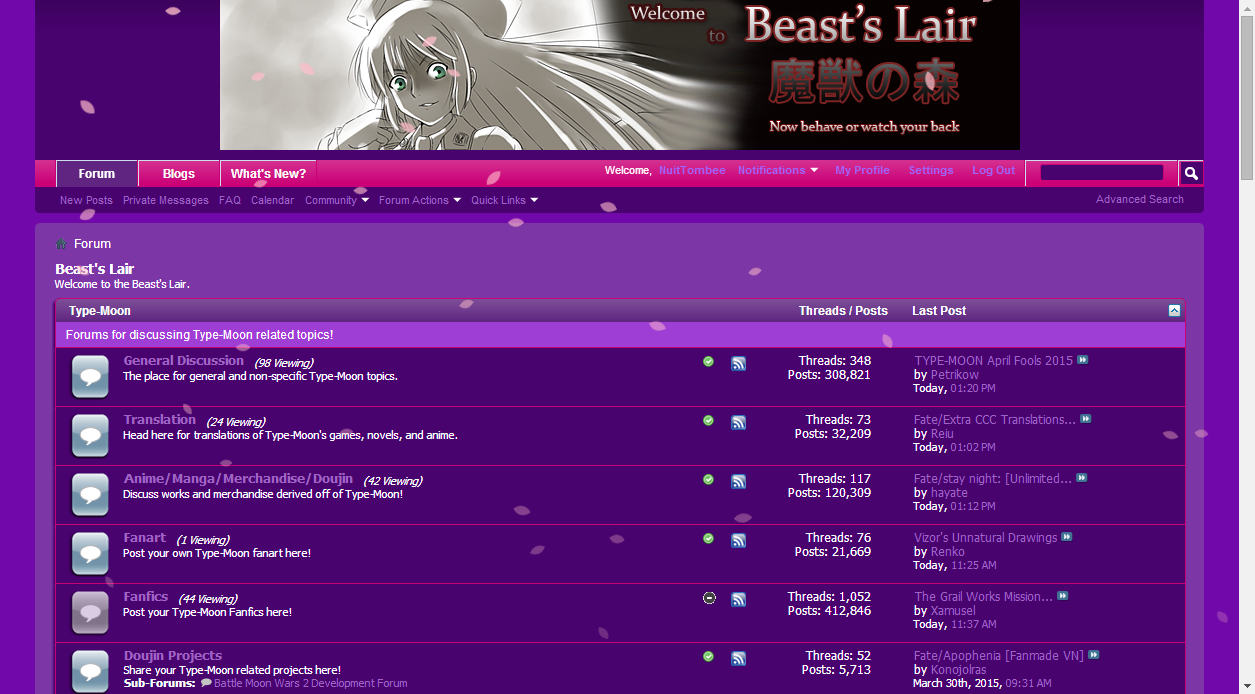
Task: Open Battle Moon Wars 2 Development Forum
Action: click(311, 683)
